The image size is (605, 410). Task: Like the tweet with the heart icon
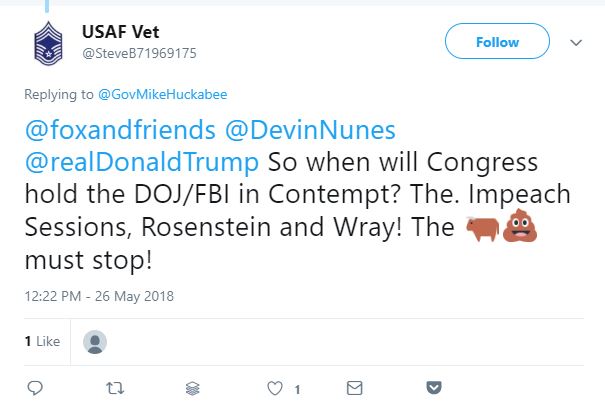[x=273, y=387]
